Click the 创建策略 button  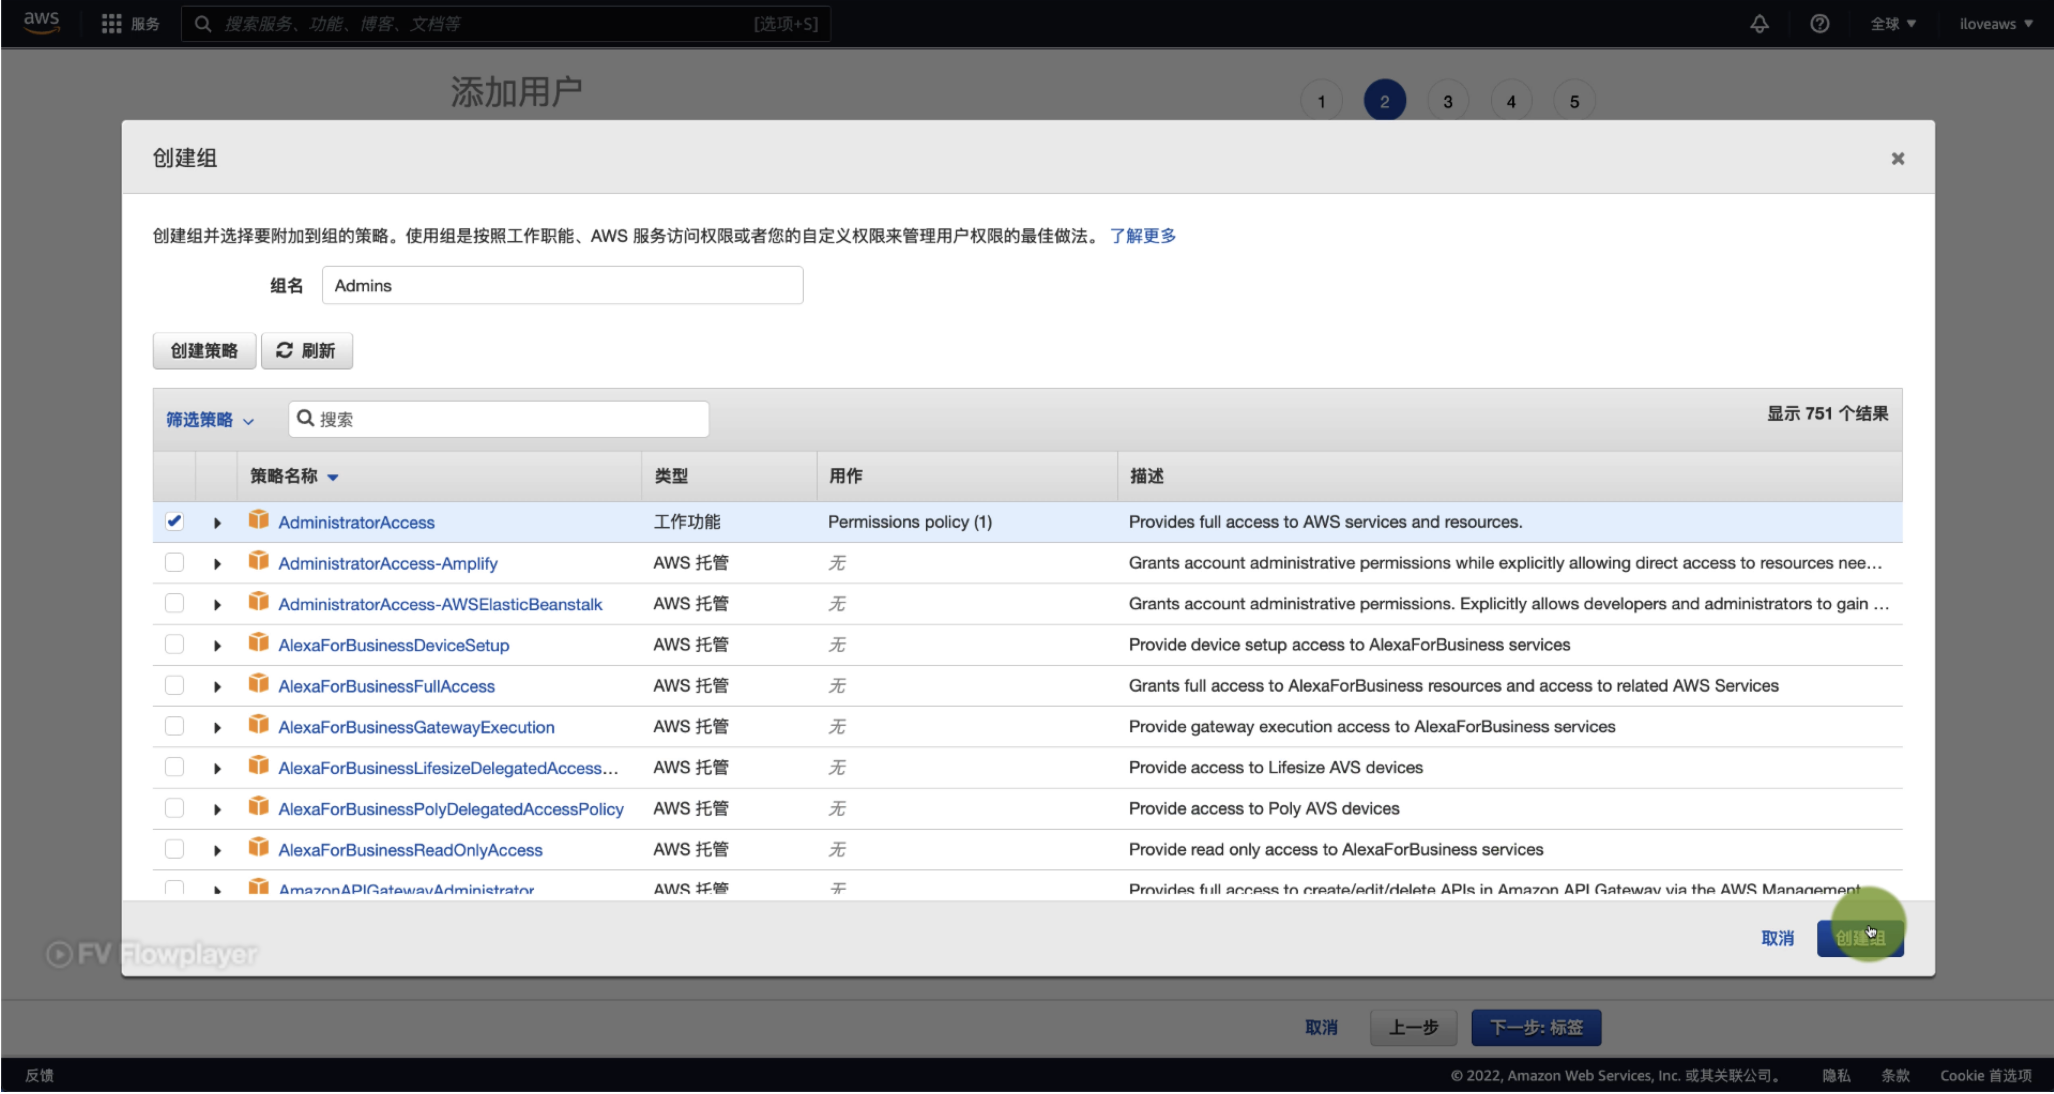pos(204,350)
